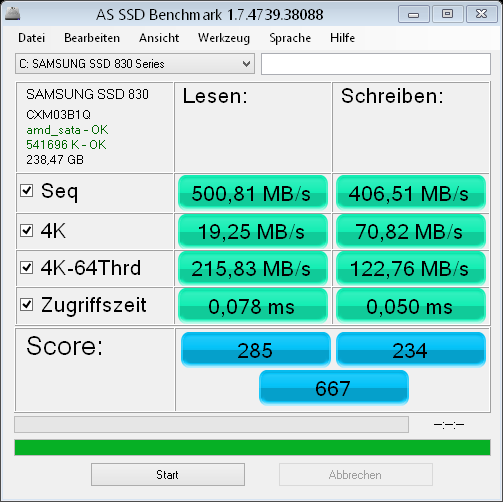Start the benchmark with Start button
This screenshot has width=503, height=502.
pos(168,474)
